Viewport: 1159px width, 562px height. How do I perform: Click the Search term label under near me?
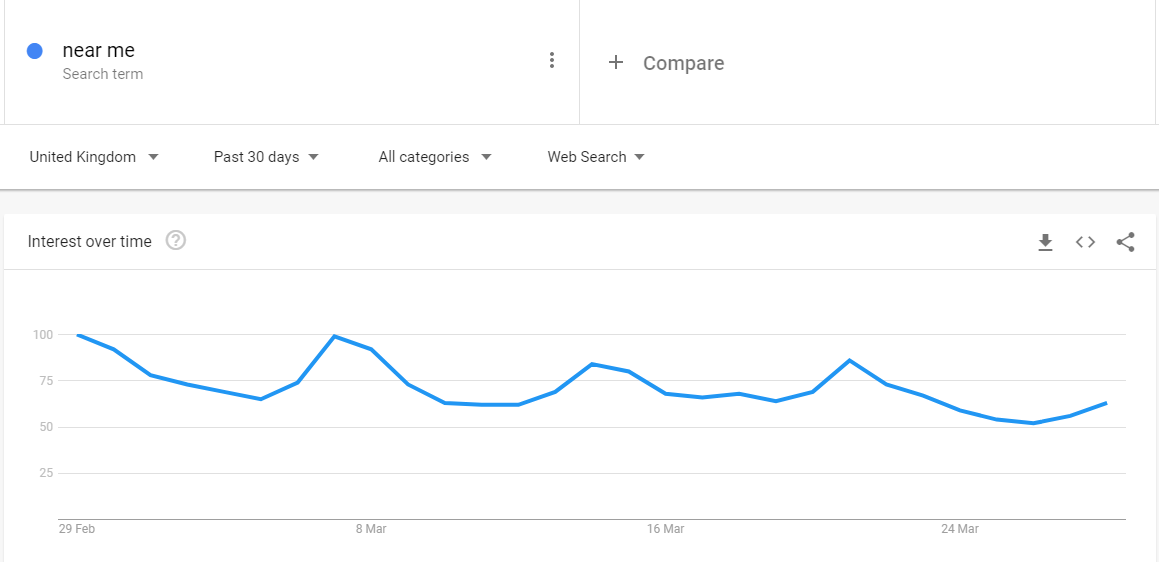coord(103,74)
